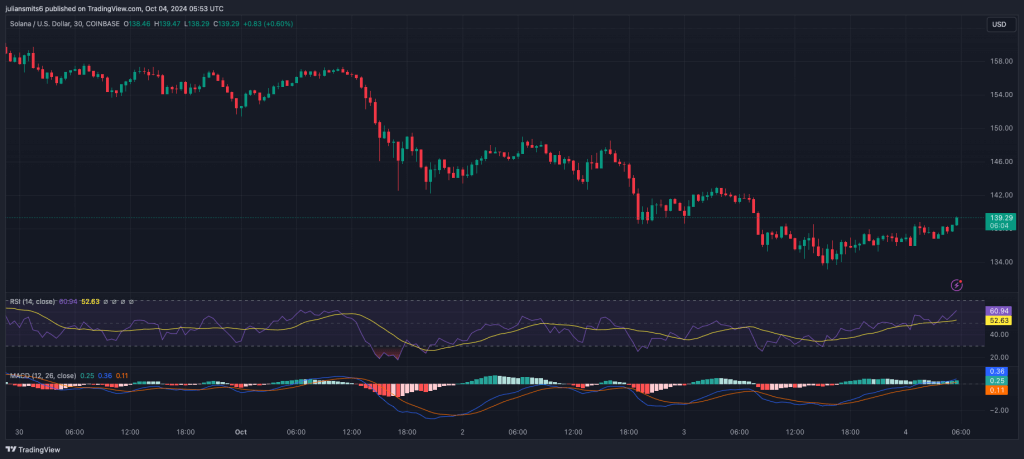The height and width of the screenshot is (459, 1024).
Task: Click the open value O138.46
Action: coord(136,24)
